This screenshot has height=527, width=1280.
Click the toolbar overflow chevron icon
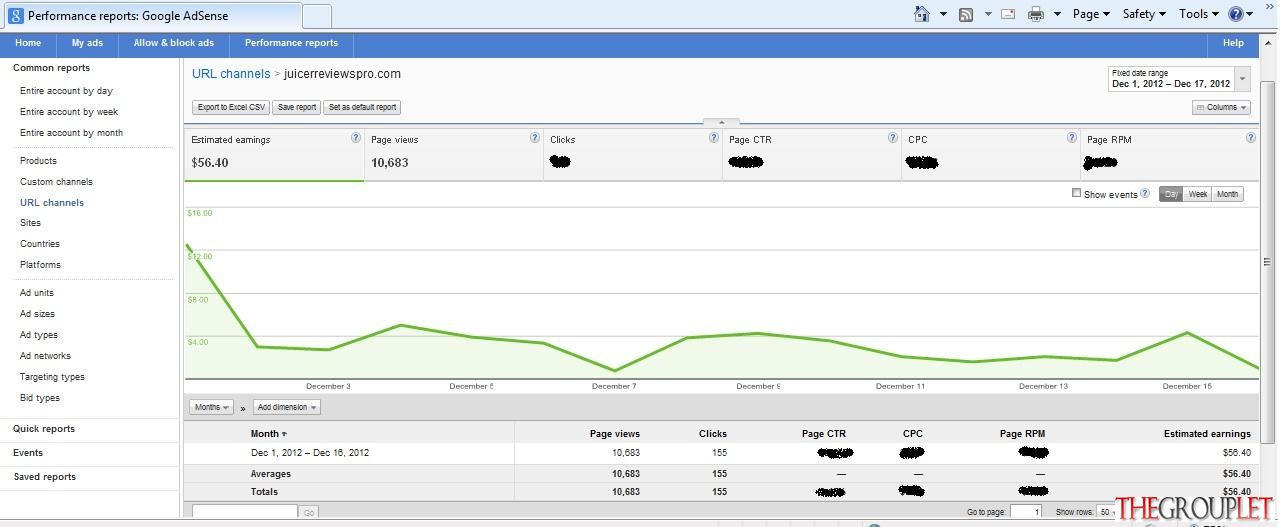1272,9
